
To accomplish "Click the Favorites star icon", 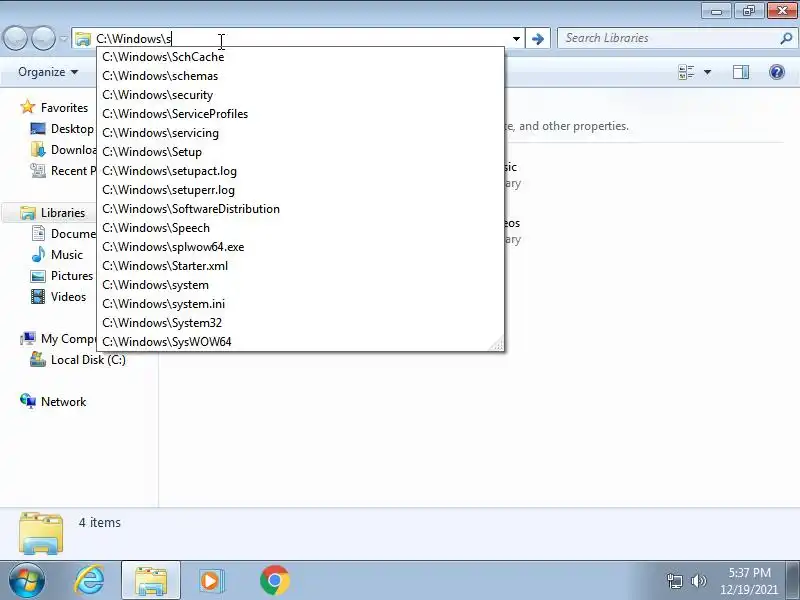I will click(28, 107).
